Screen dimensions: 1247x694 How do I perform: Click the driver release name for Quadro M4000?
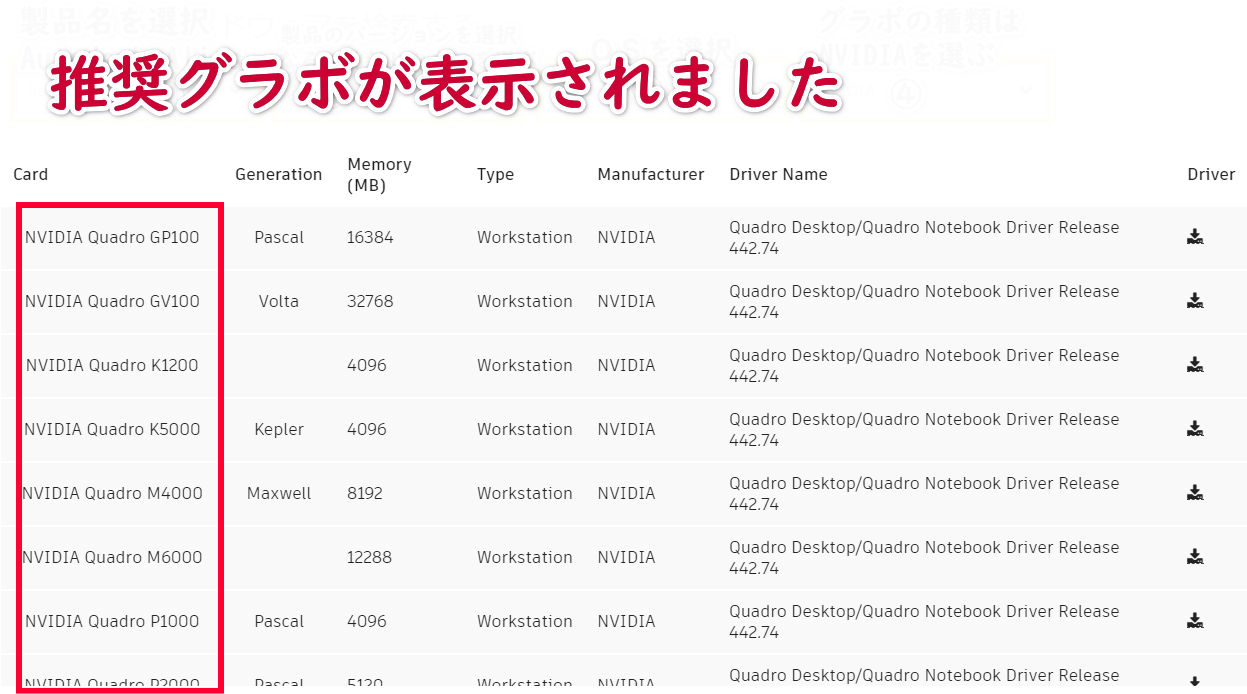pos(924,493)
